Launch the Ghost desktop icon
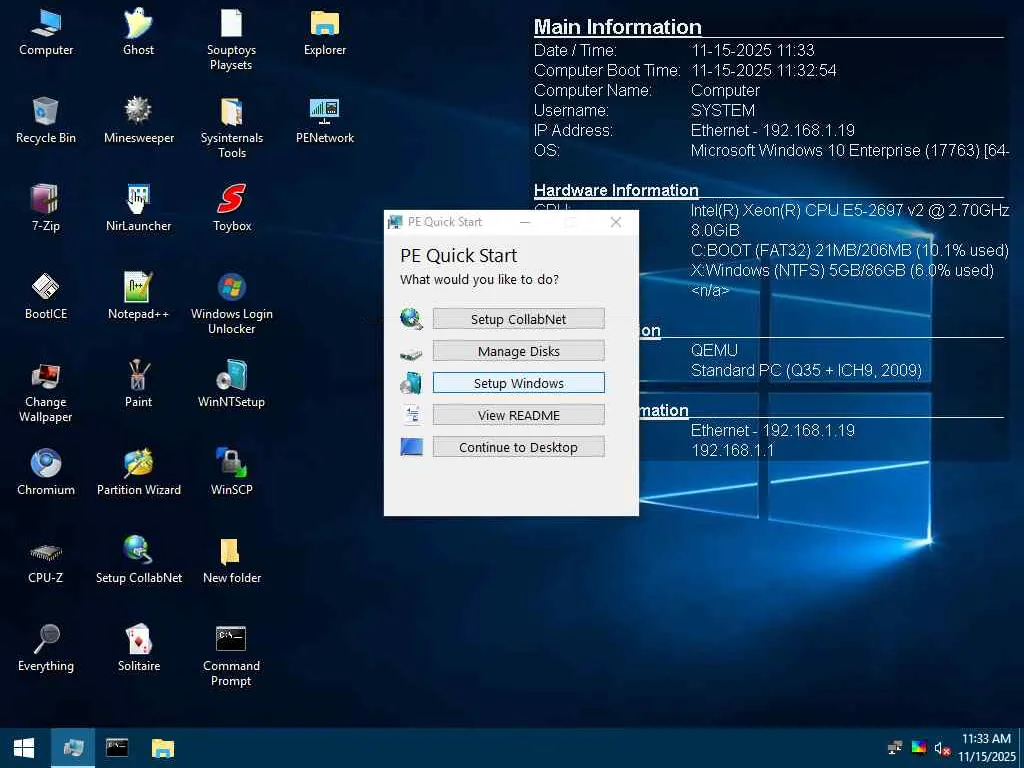 coord(138,33)
